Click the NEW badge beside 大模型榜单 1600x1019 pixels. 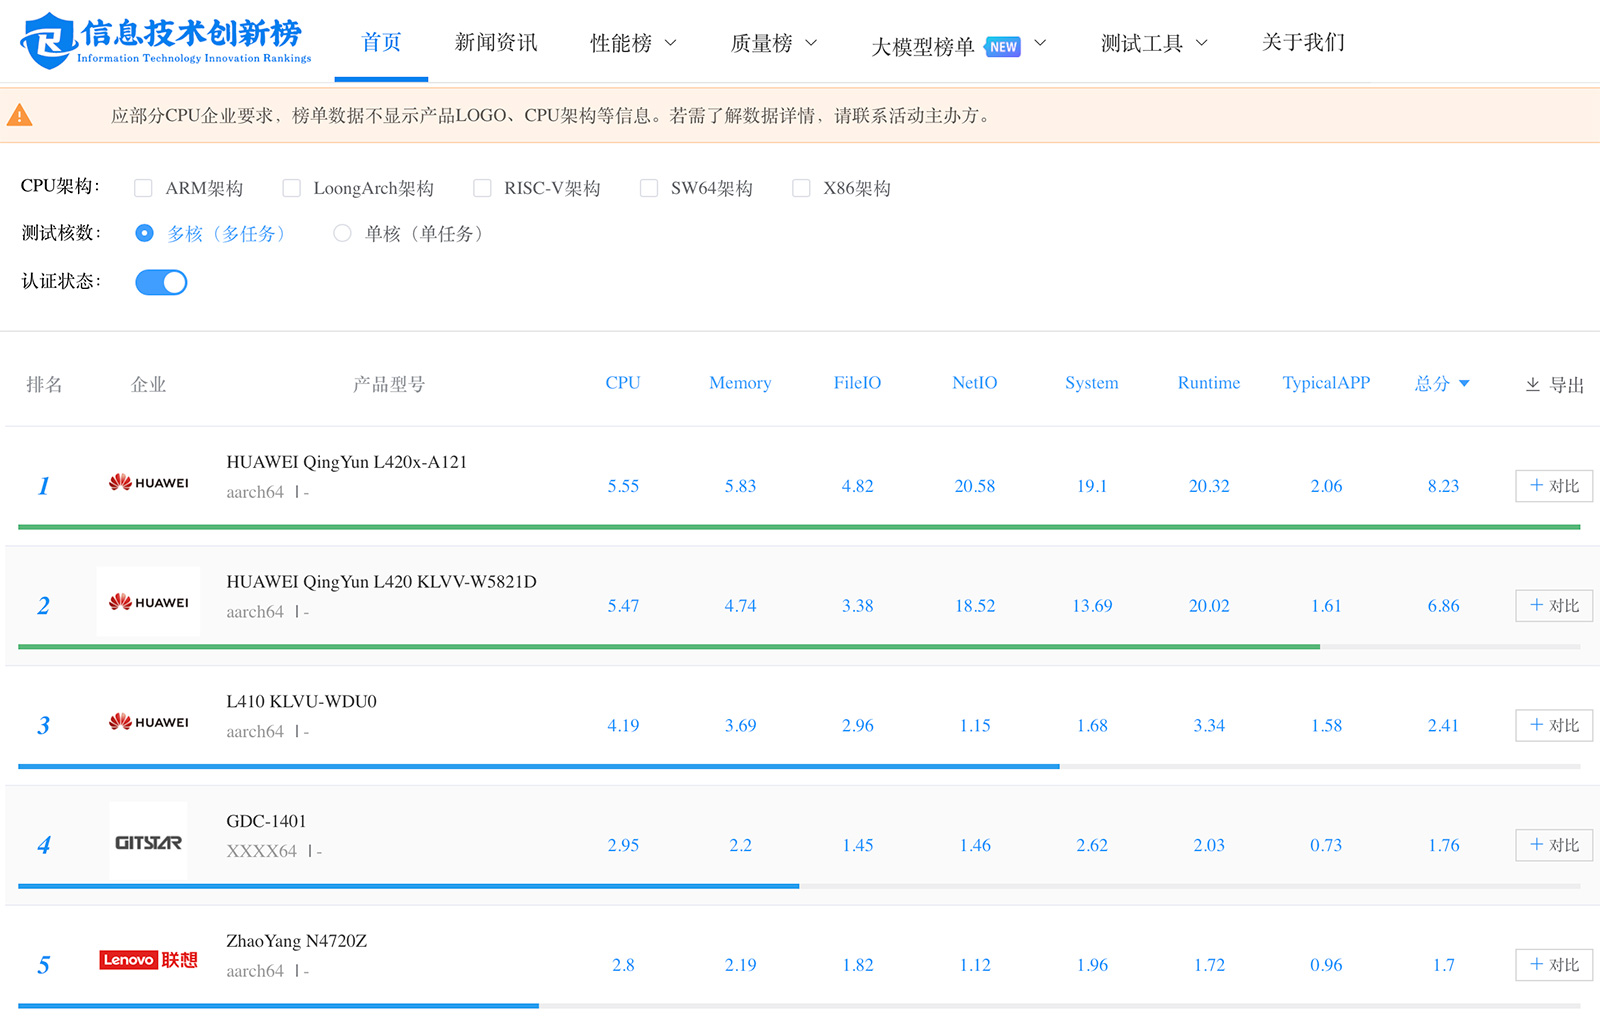(1003, 47)
